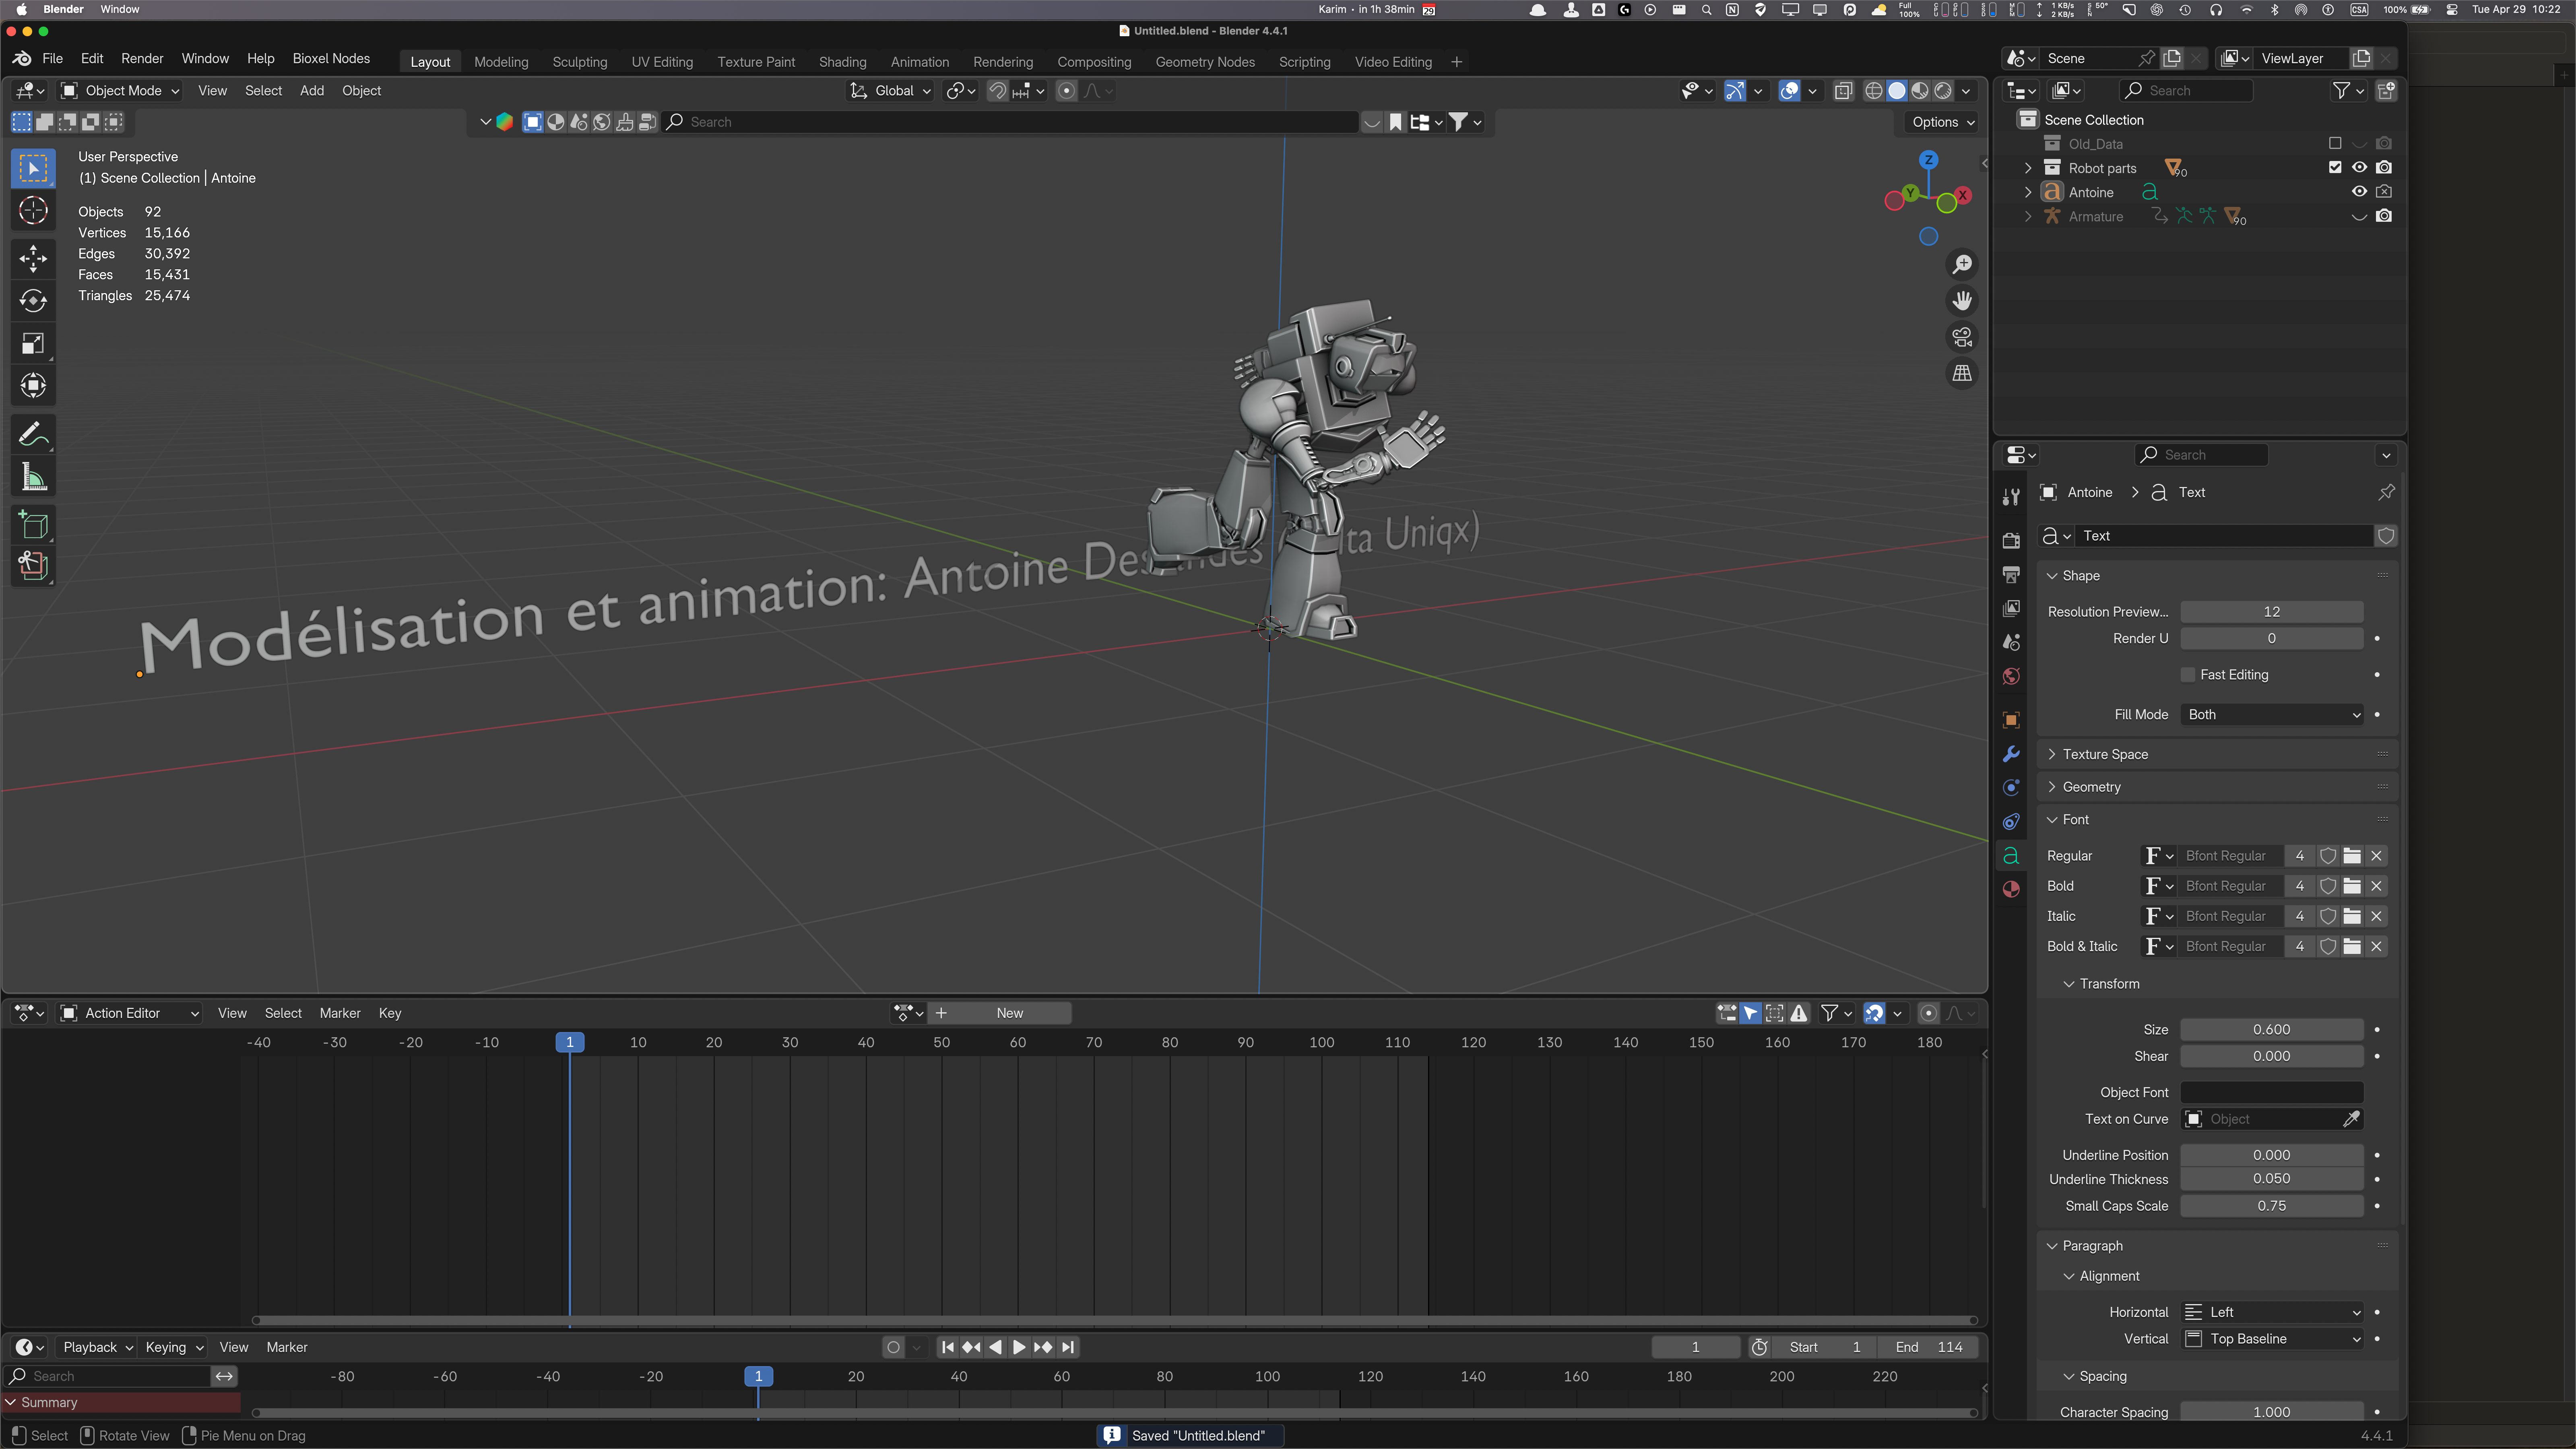This screenshot has height=1449, width=2576.
Task: Open the Physics properties tab
Action: click(2011, 788)
